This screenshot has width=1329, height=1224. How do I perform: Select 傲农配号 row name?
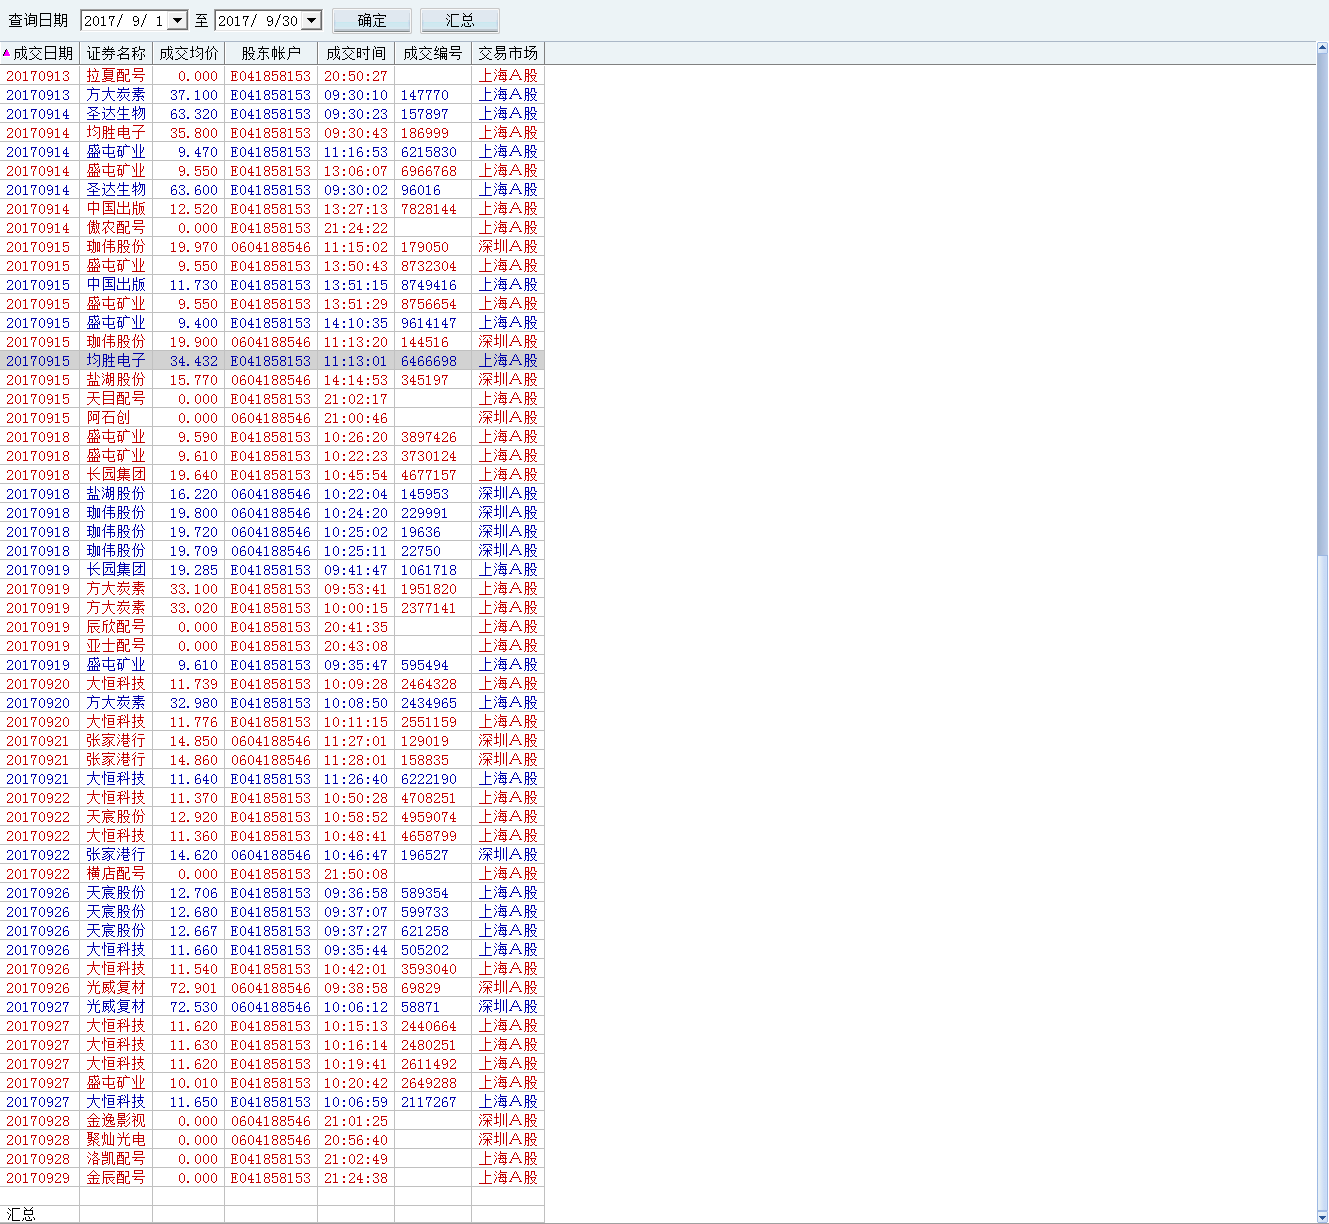[x=116, y=228]
